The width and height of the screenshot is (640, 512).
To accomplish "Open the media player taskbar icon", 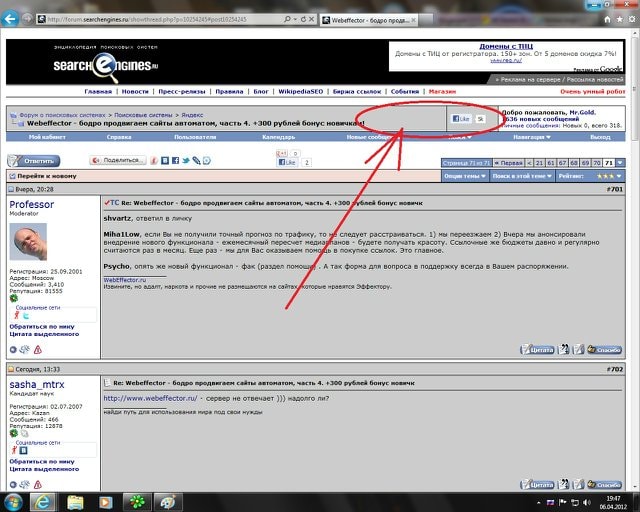I will pyautogui.click(x=106, y=502).
